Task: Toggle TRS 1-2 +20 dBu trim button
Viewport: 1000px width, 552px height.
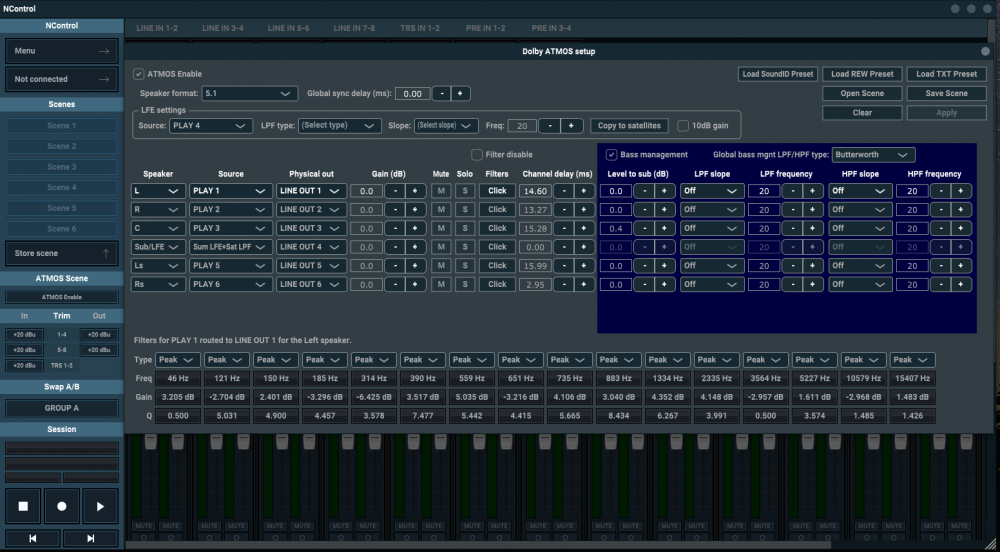Action: point(24,365)
